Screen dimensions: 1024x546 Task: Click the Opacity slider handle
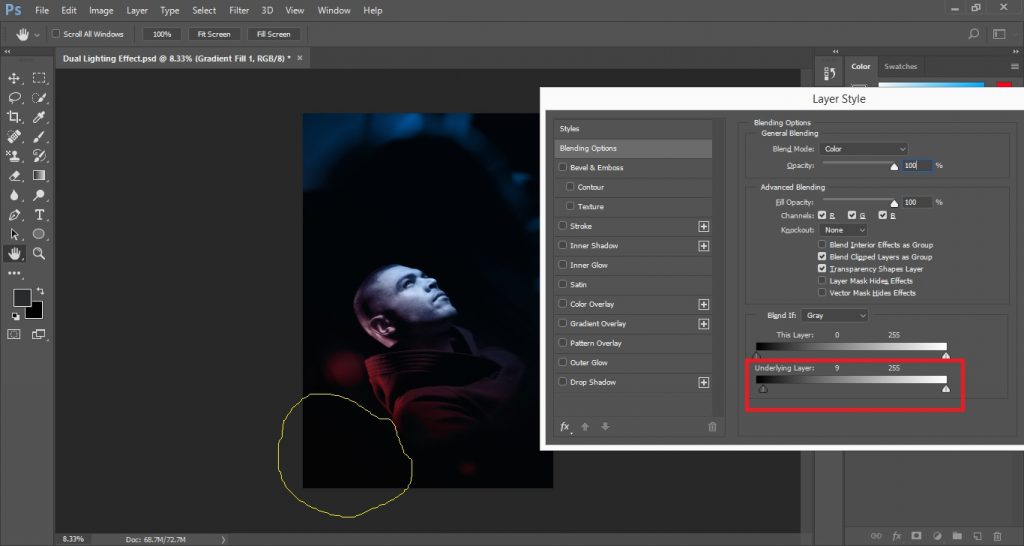[x=894, y=167]
